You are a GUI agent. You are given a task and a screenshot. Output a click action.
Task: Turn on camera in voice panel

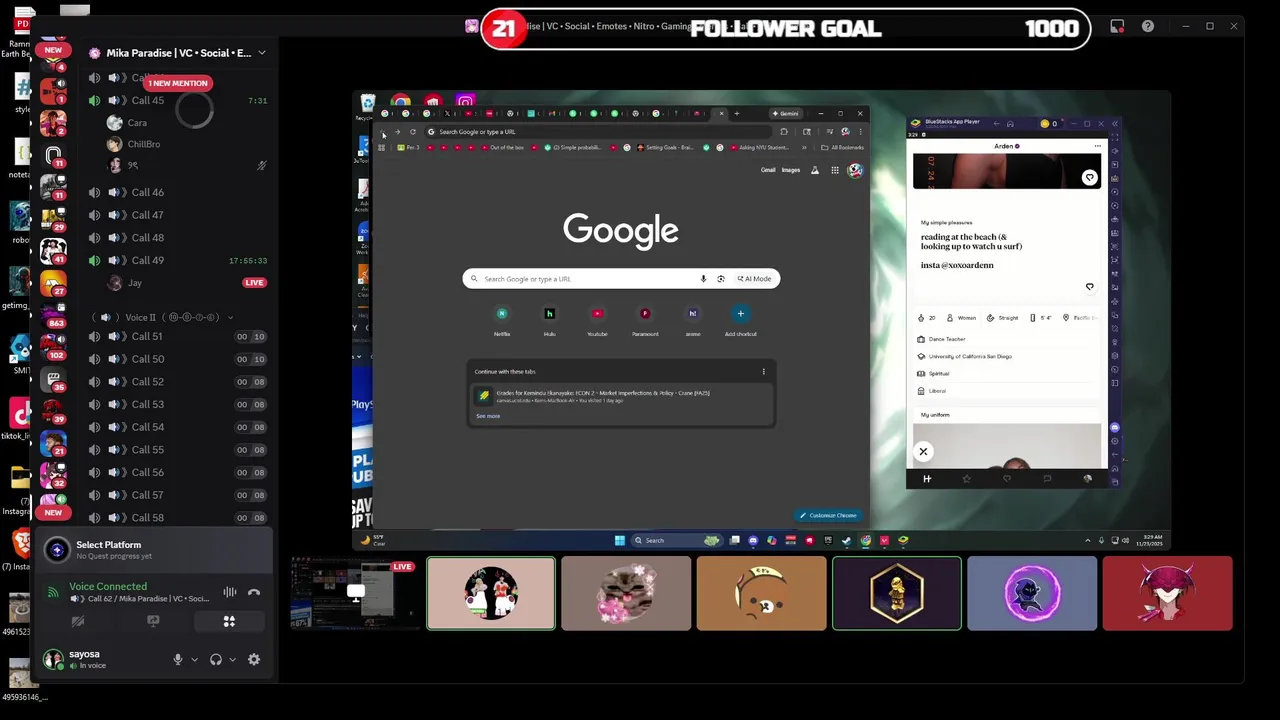[x=78, y=621]
